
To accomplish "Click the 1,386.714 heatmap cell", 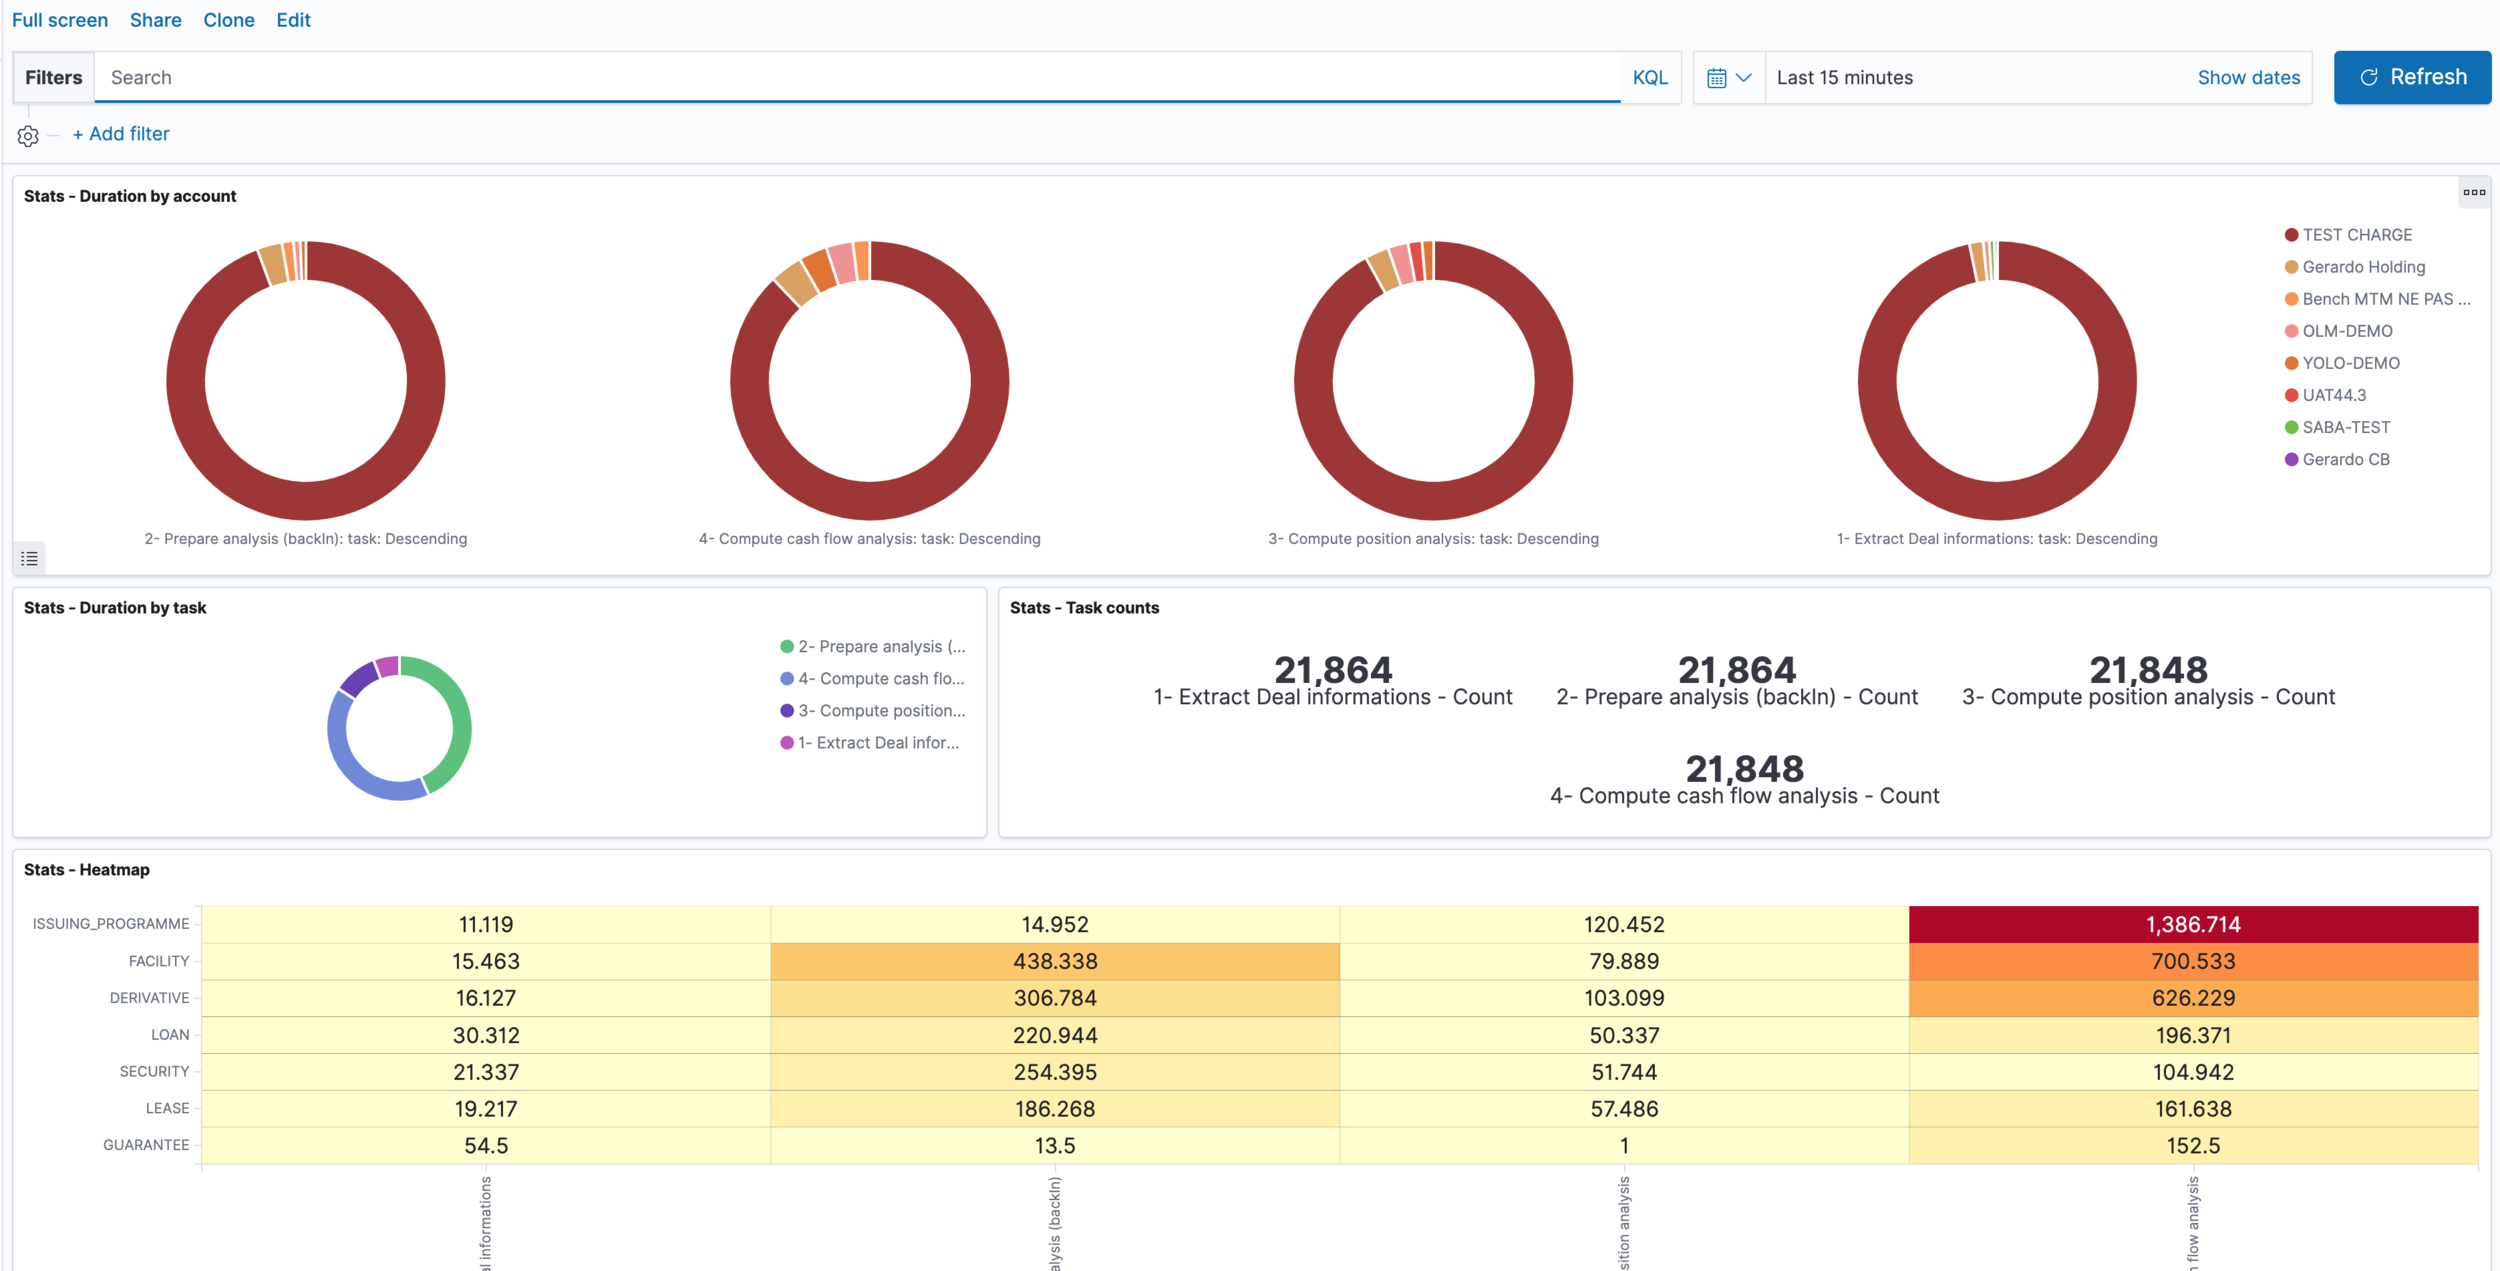I will [2193, 924].
